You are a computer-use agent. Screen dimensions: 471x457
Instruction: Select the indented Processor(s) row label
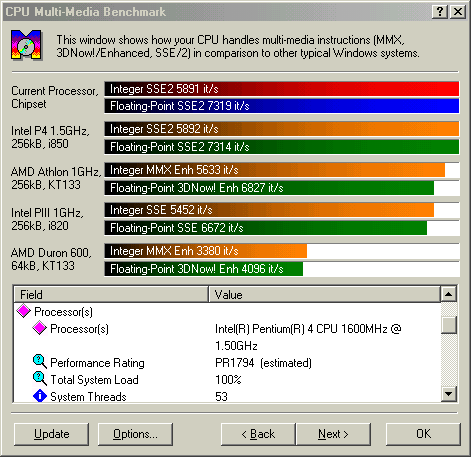(79, 329)
